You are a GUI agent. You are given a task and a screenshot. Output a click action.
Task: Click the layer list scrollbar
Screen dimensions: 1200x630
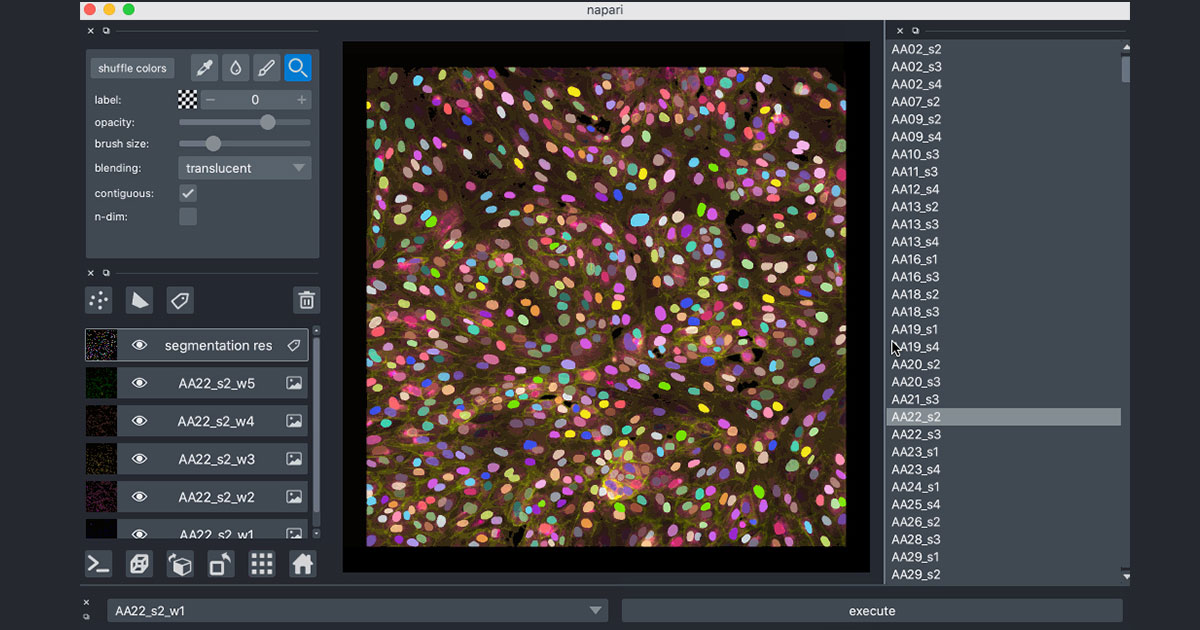pos(317,423)
